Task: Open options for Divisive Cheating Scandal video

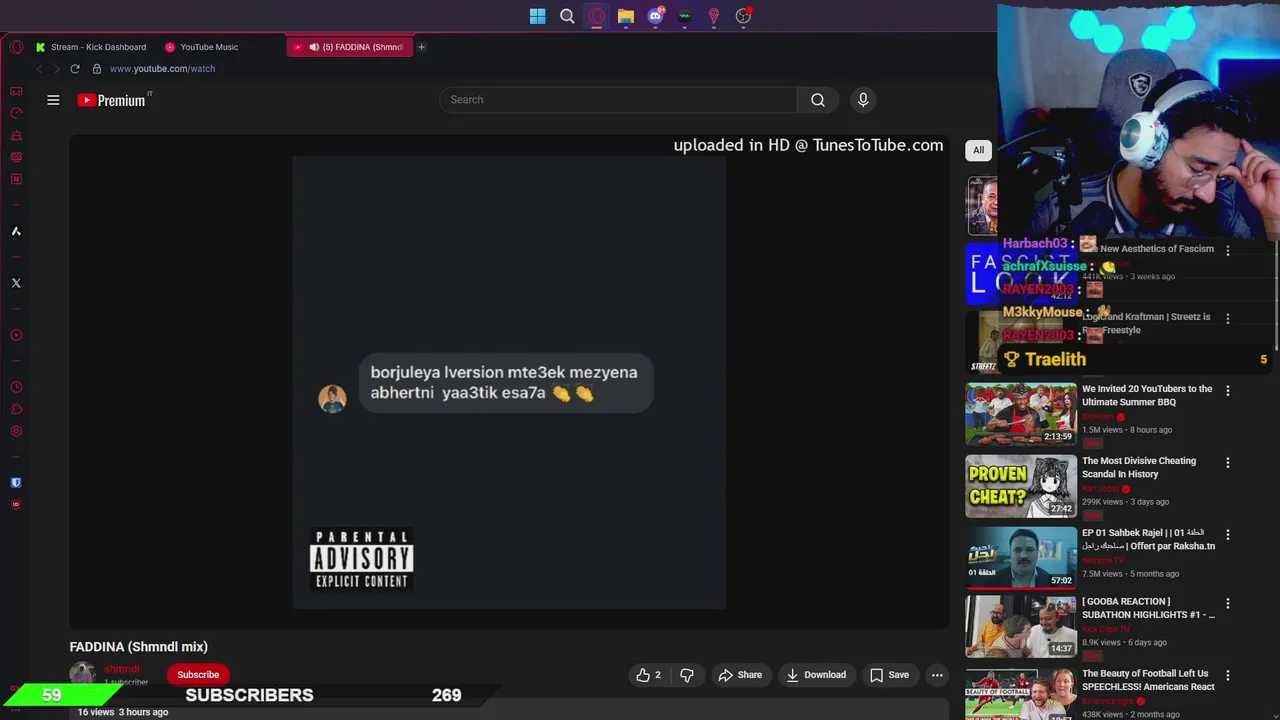Action: coord(1228,463)
